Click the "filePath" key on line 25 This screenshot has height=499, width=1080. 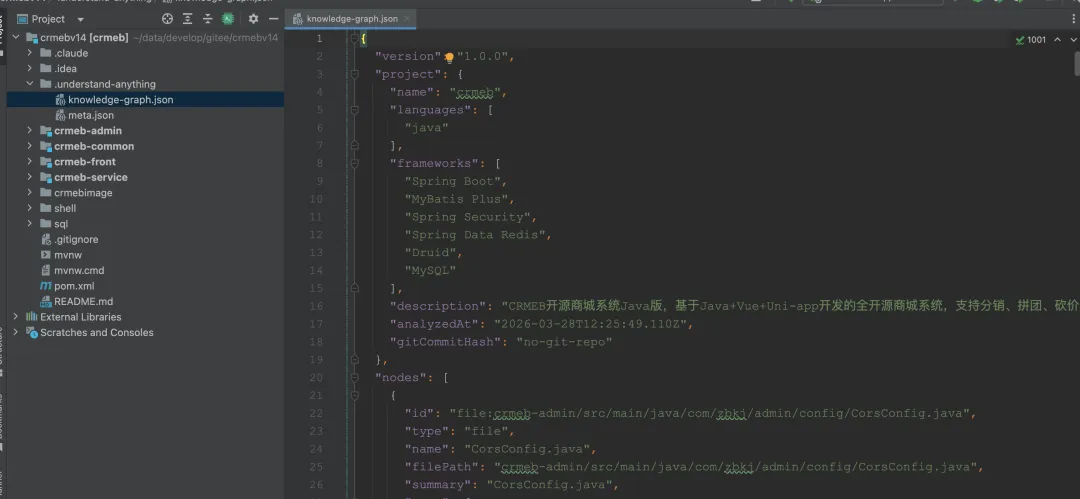(x=442, y=467)
